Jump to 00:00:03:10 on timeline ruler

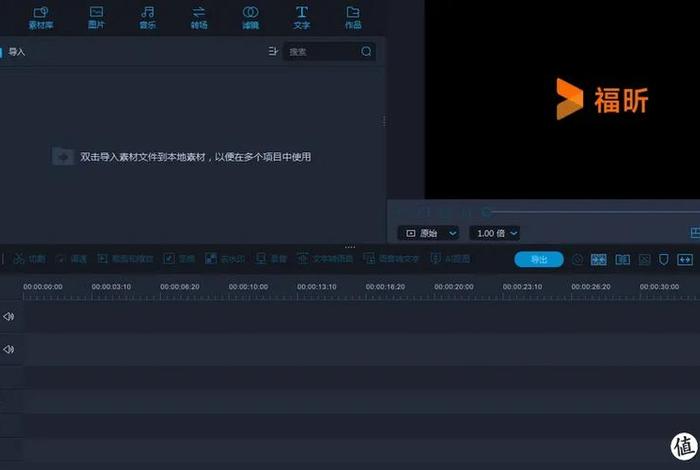(x=111, y=287)
